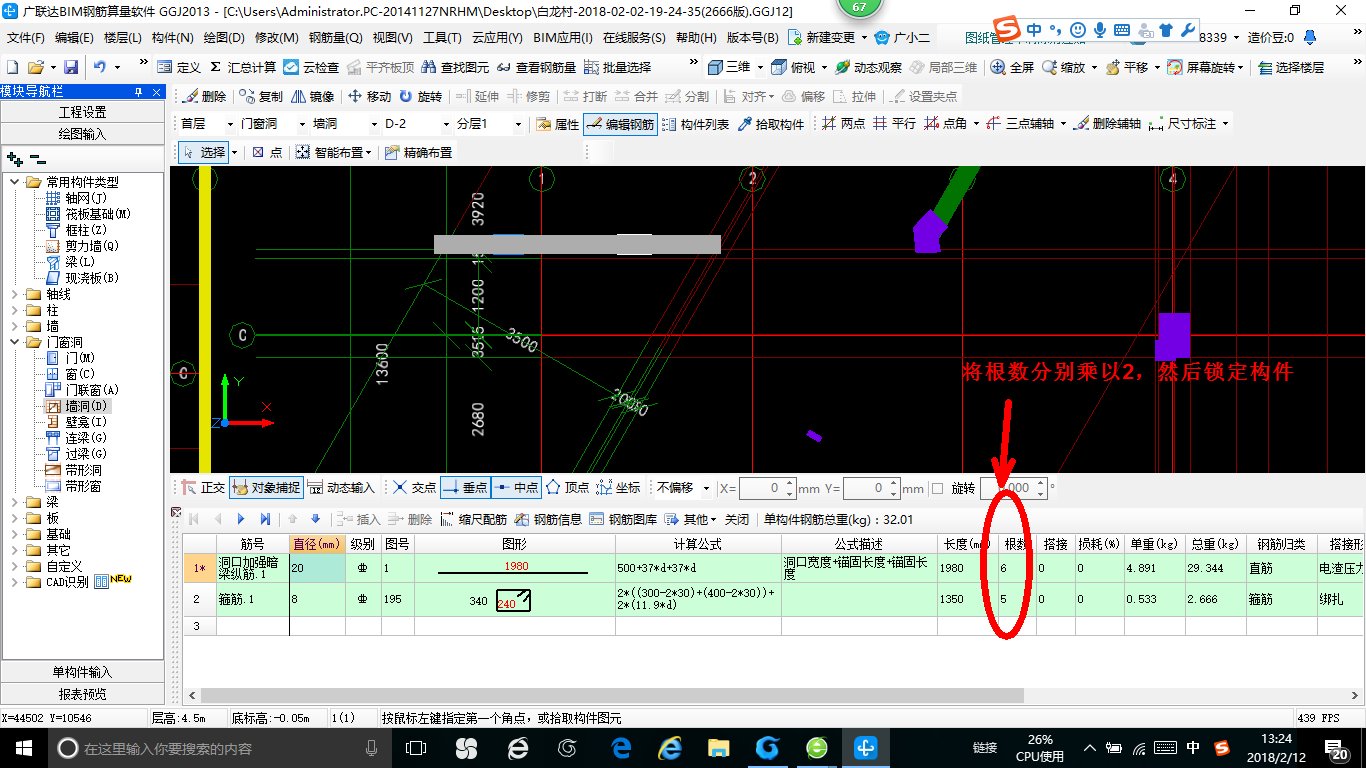Click 关闭 in rebar edit toolbar
Screen dimensions: 1366x768
[x=737, y=519]
